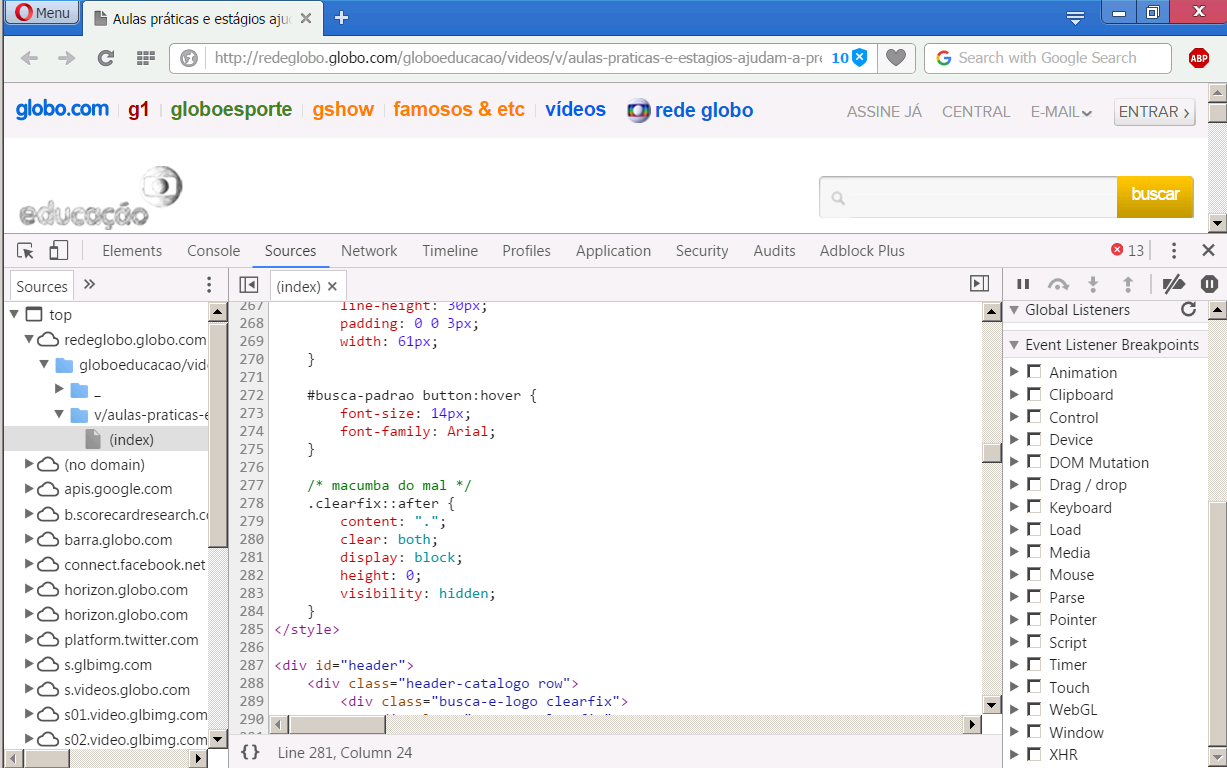The height and width of the screenshot is (768, 1227).
Task: Switch to the Network tab
Action: point(369,251)
